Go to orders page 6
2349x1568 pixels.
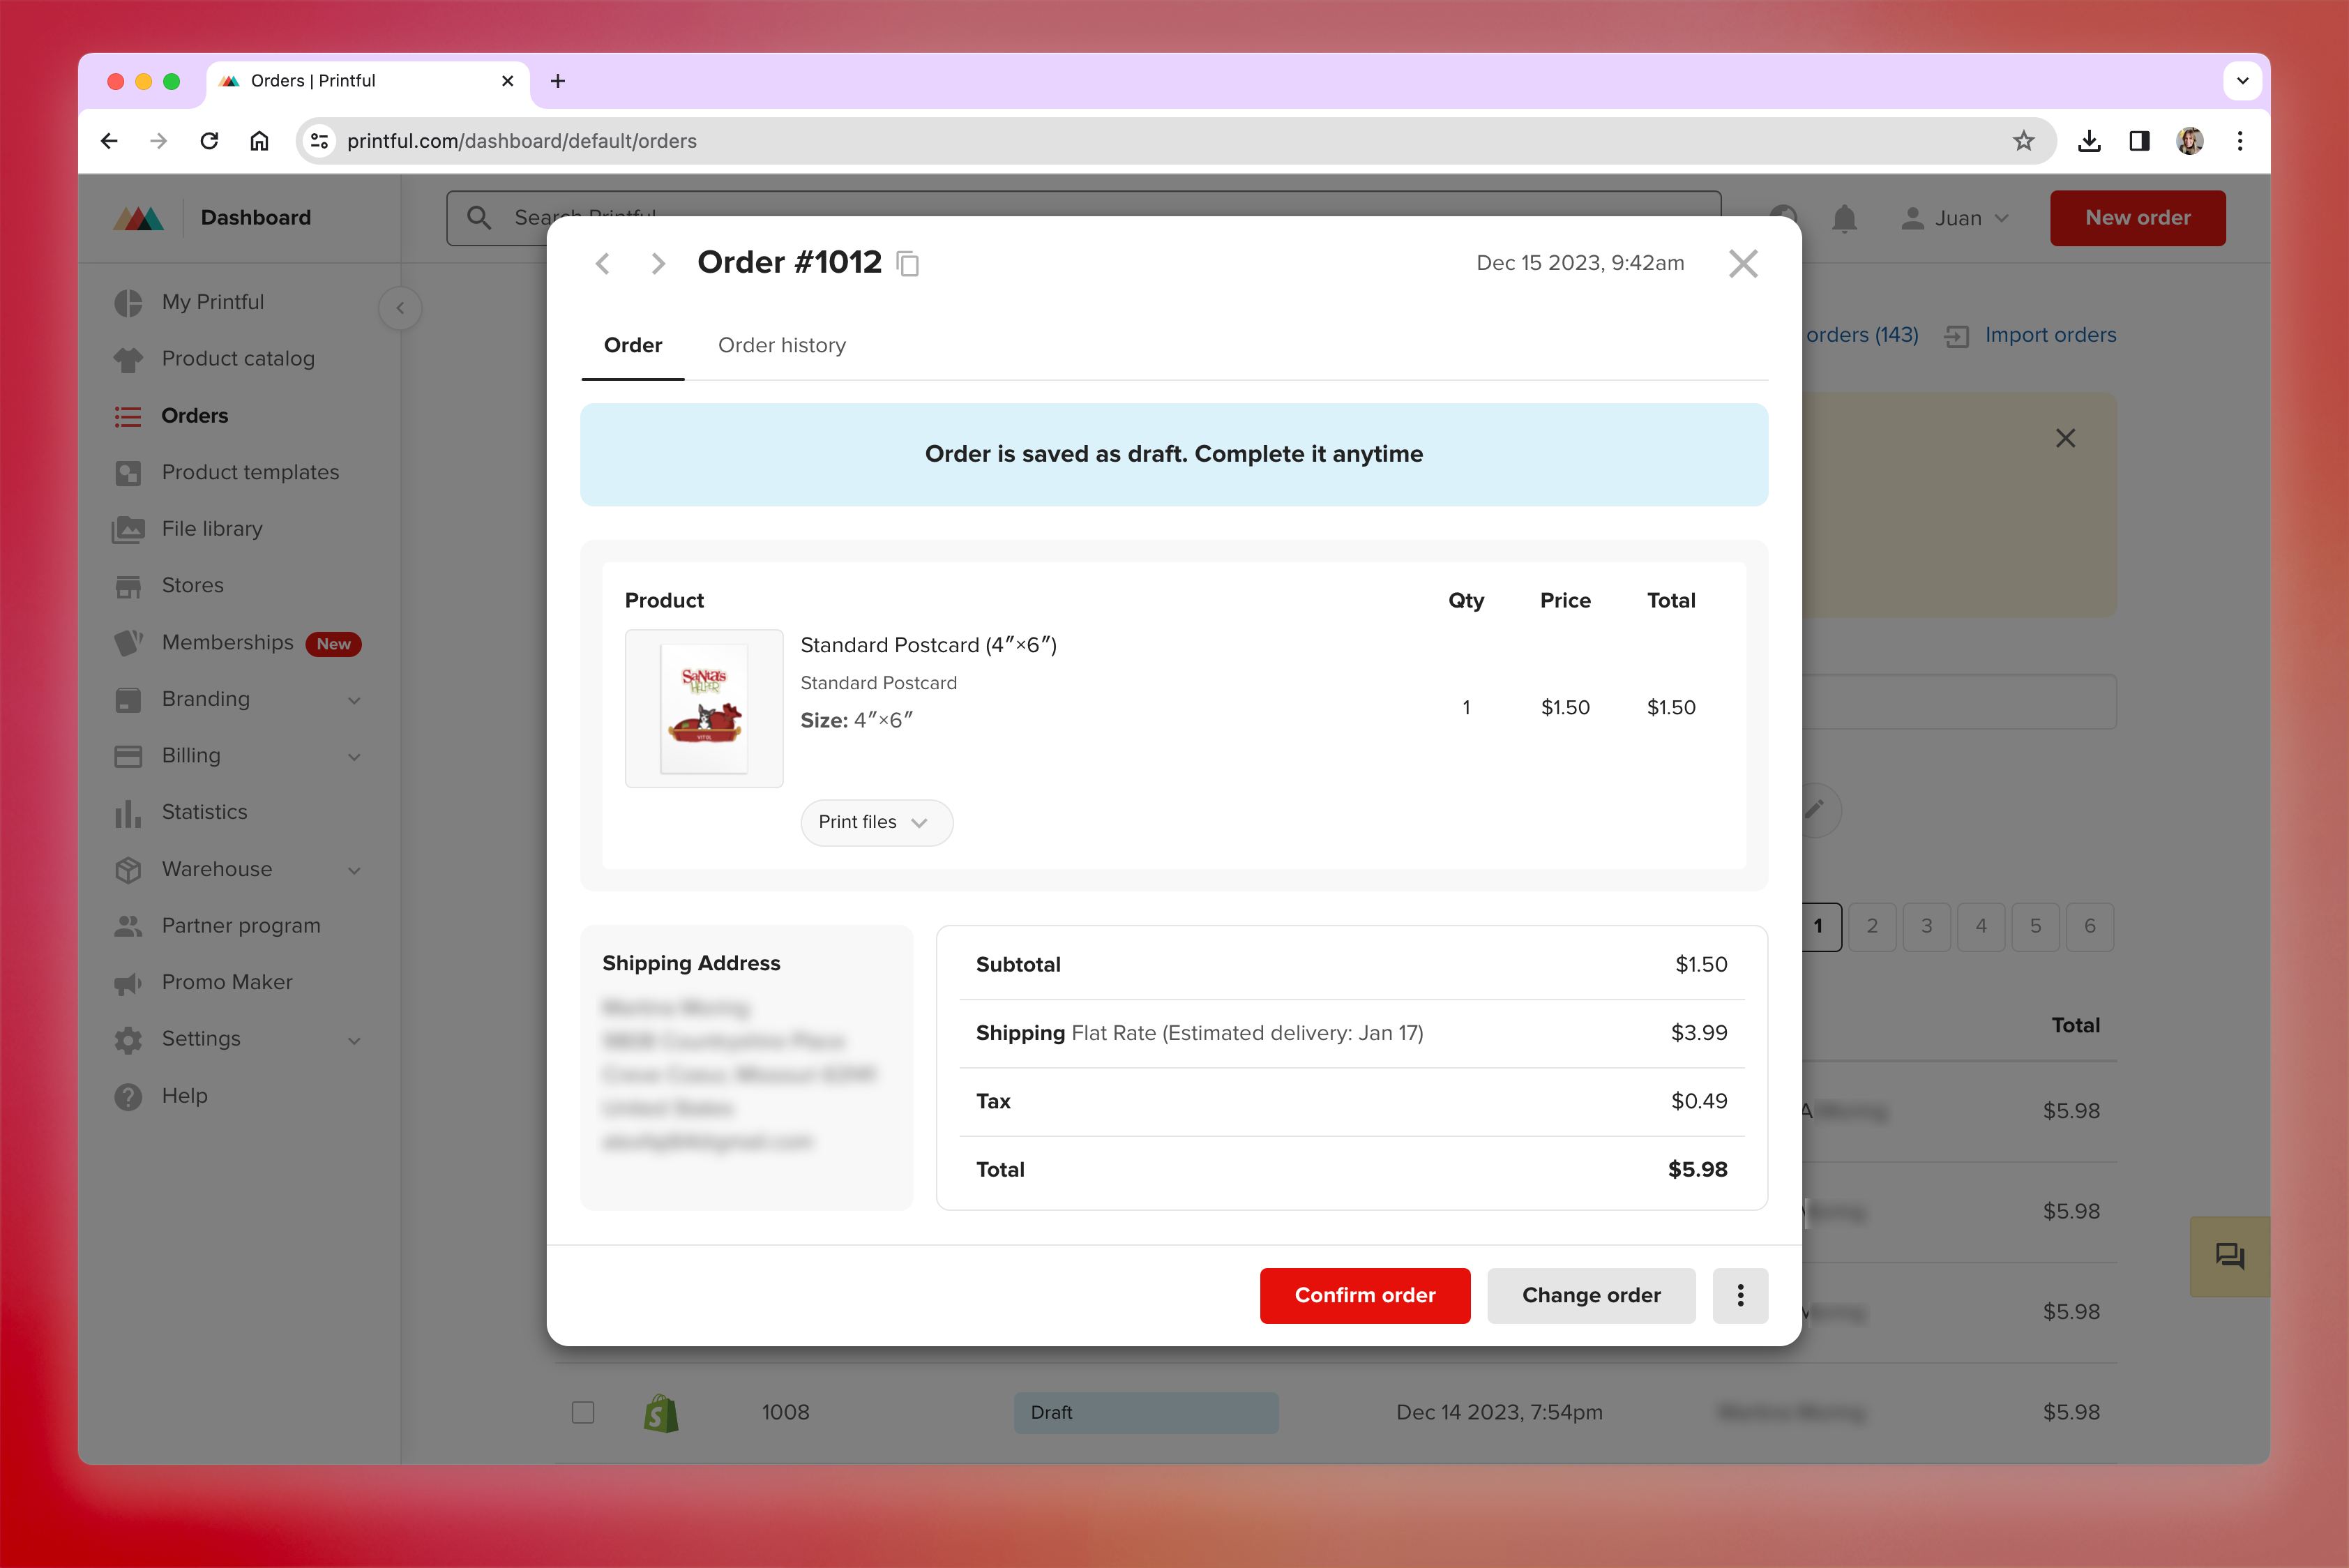pos(2090,926)
